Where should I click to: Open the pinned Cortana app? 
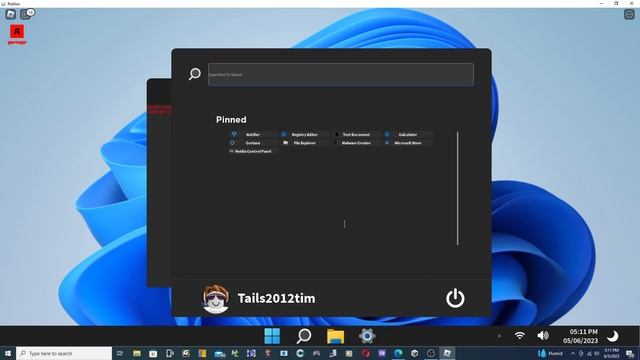click(253, 143)
